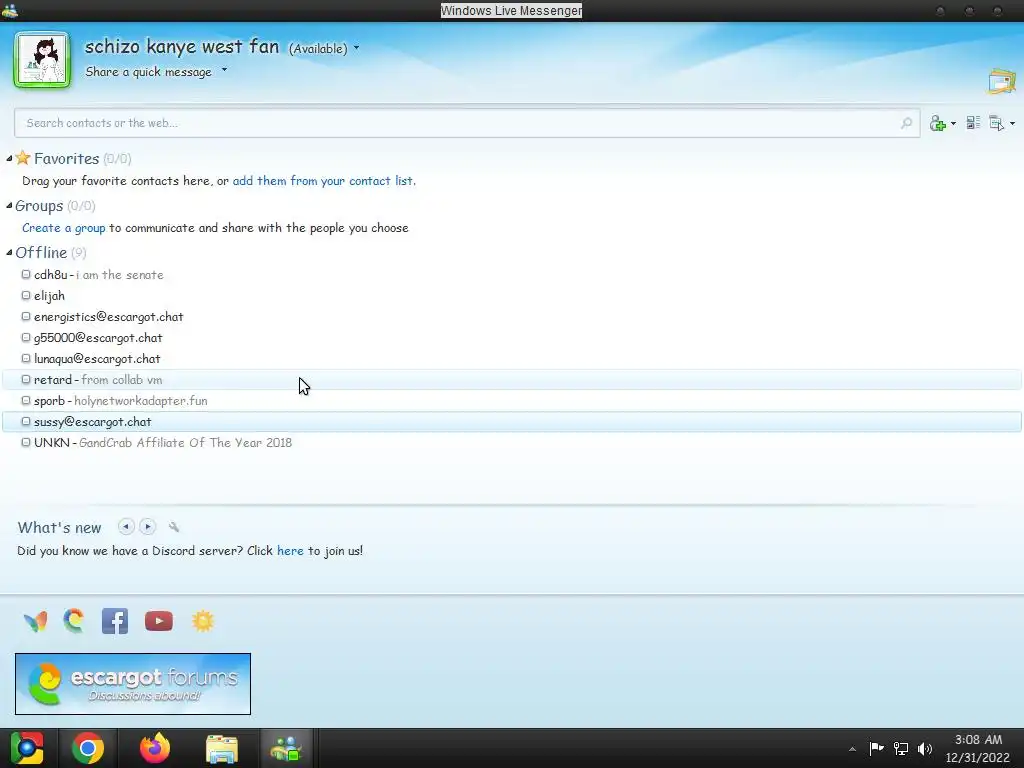
Task: Open the YouTube icon
Action: (159, 621)
